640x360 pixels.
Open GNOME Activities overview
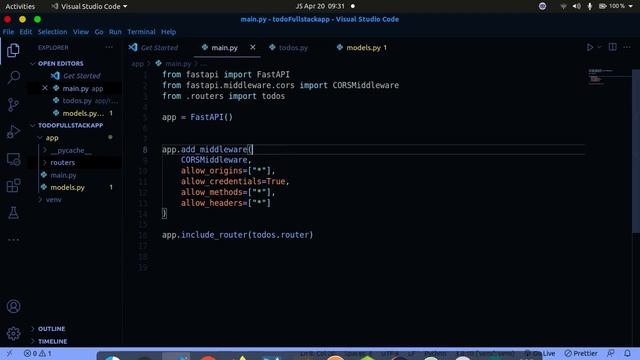(20, 7)
